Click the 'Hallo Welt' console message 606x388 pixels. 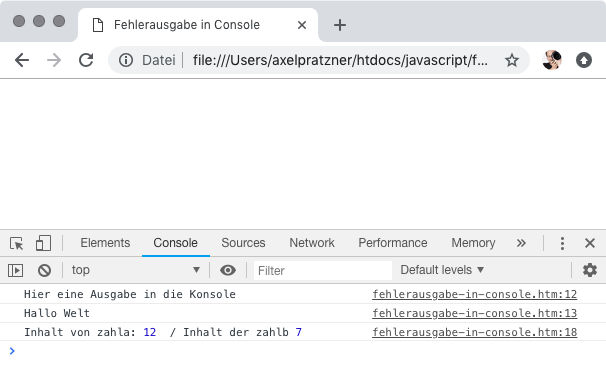pos(57,313)
